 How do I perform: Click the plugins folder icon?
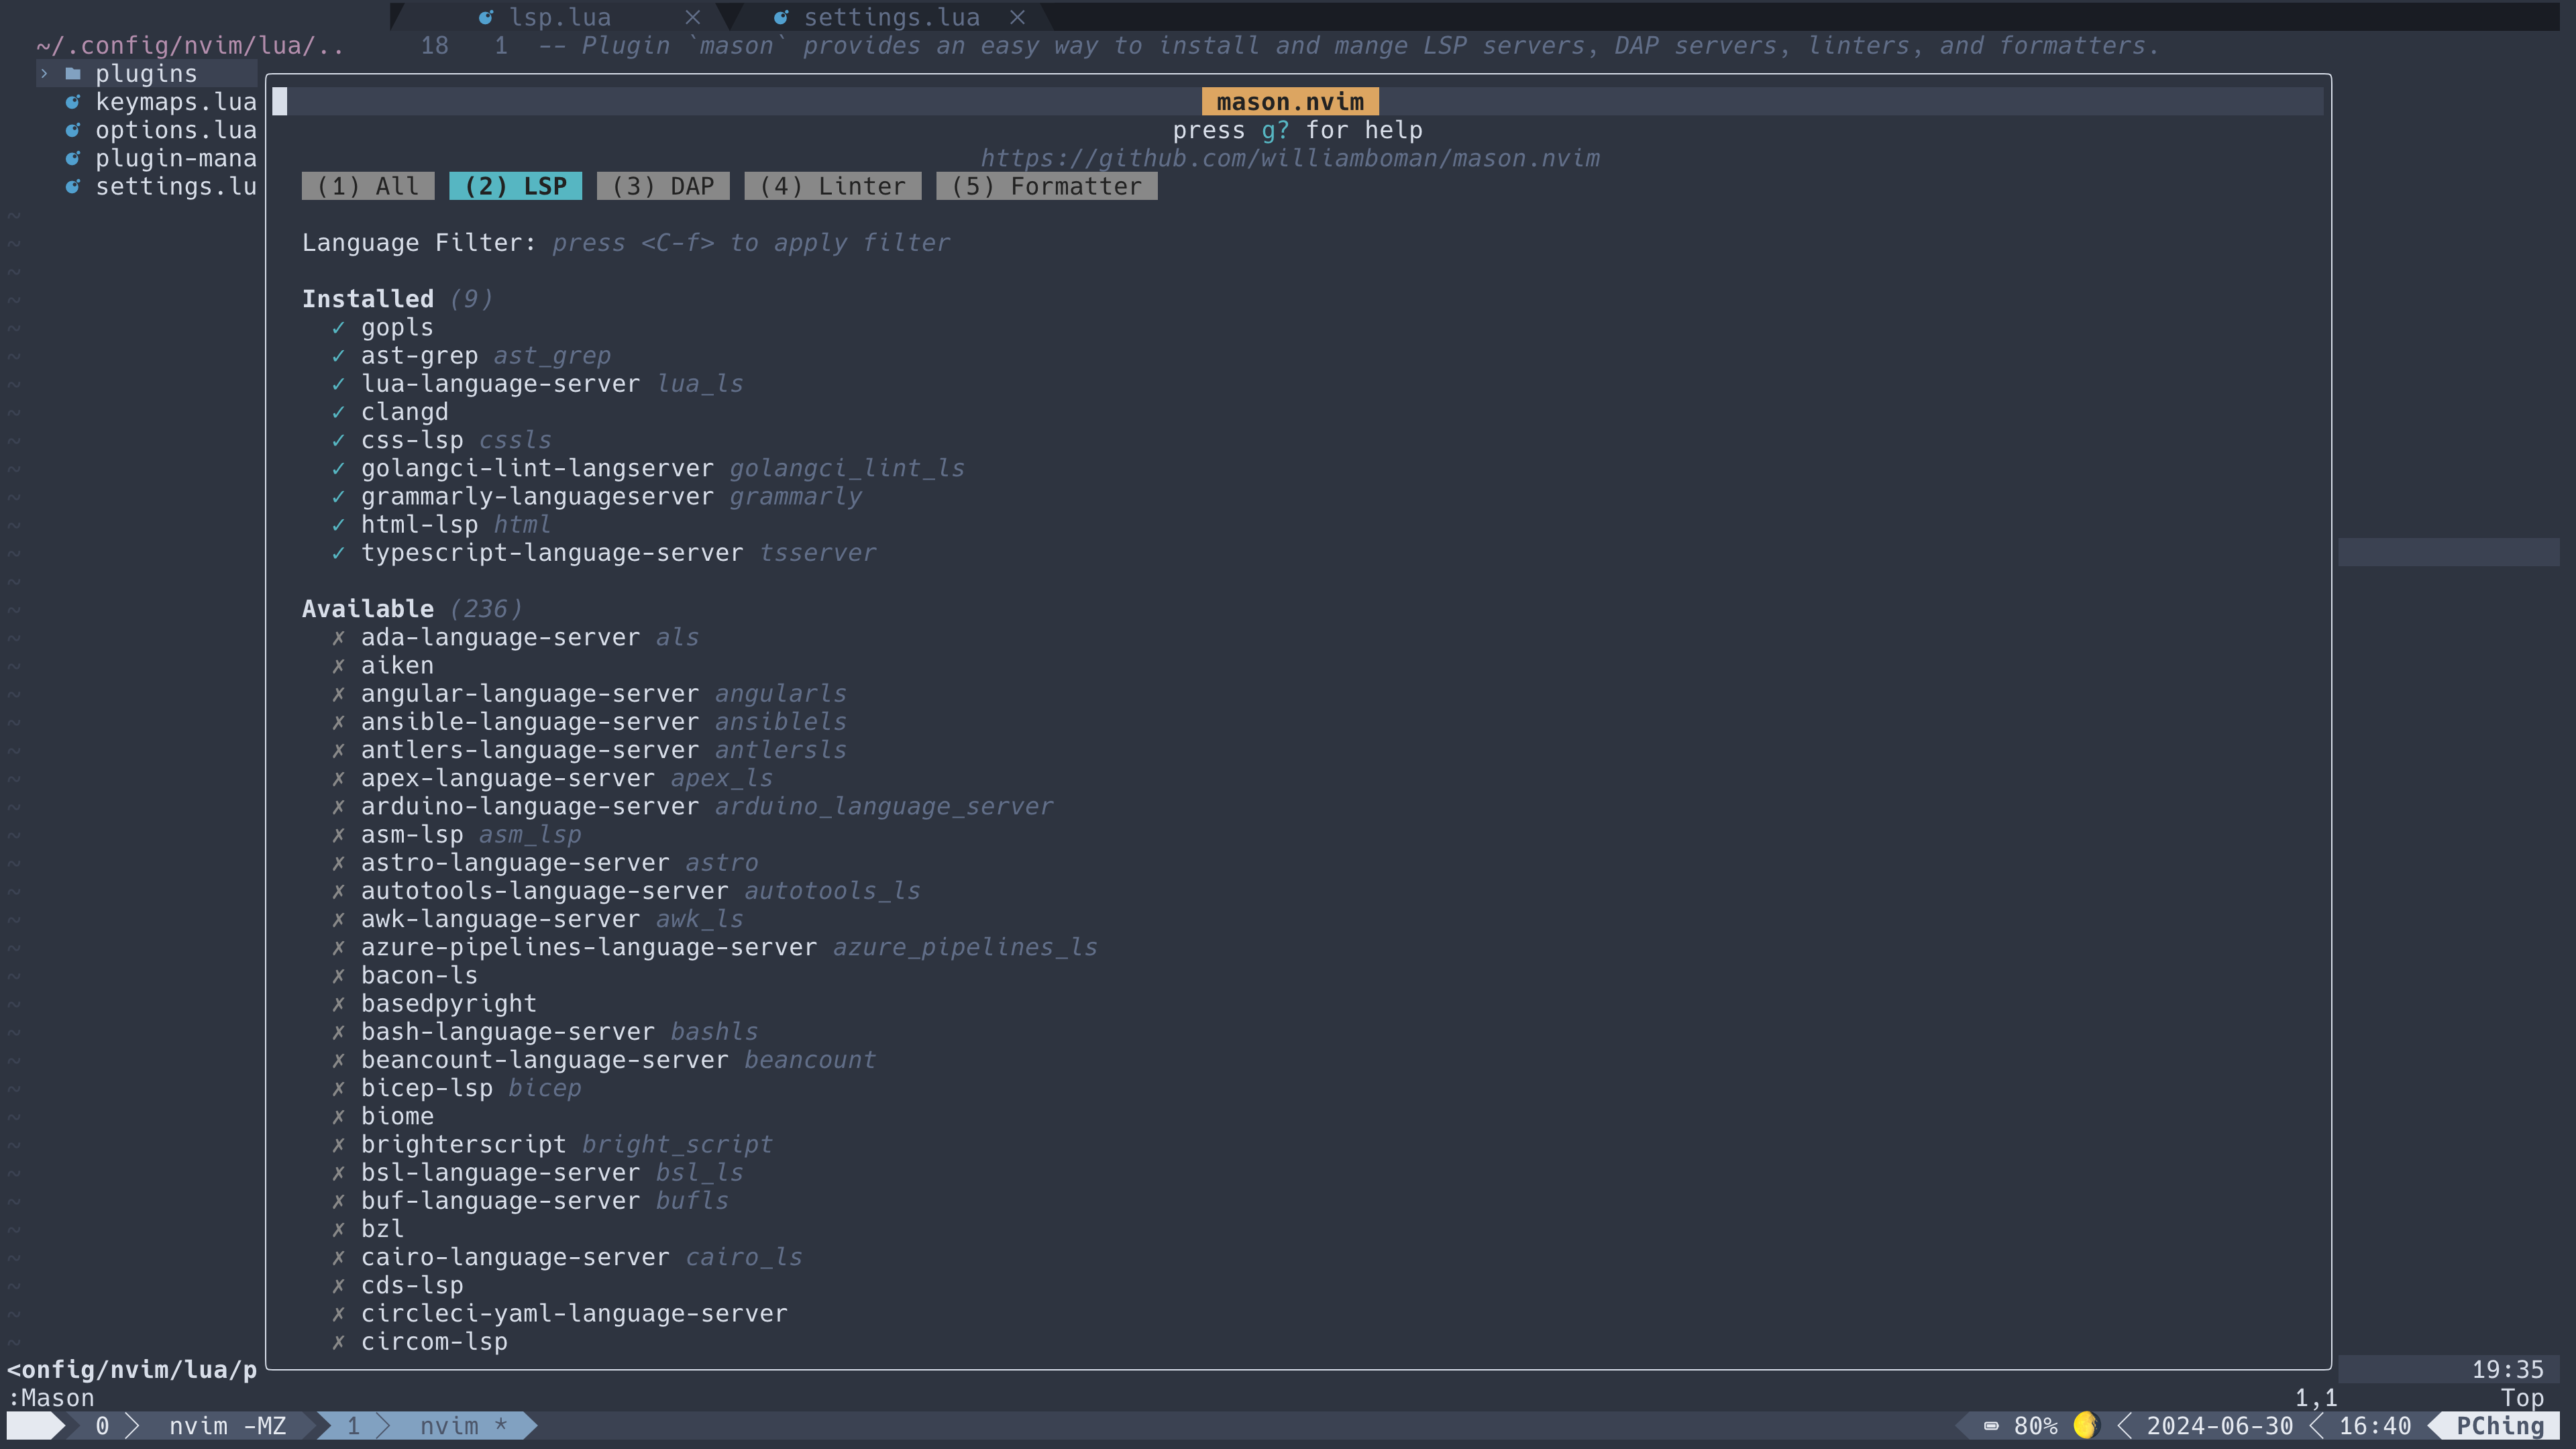73,74
